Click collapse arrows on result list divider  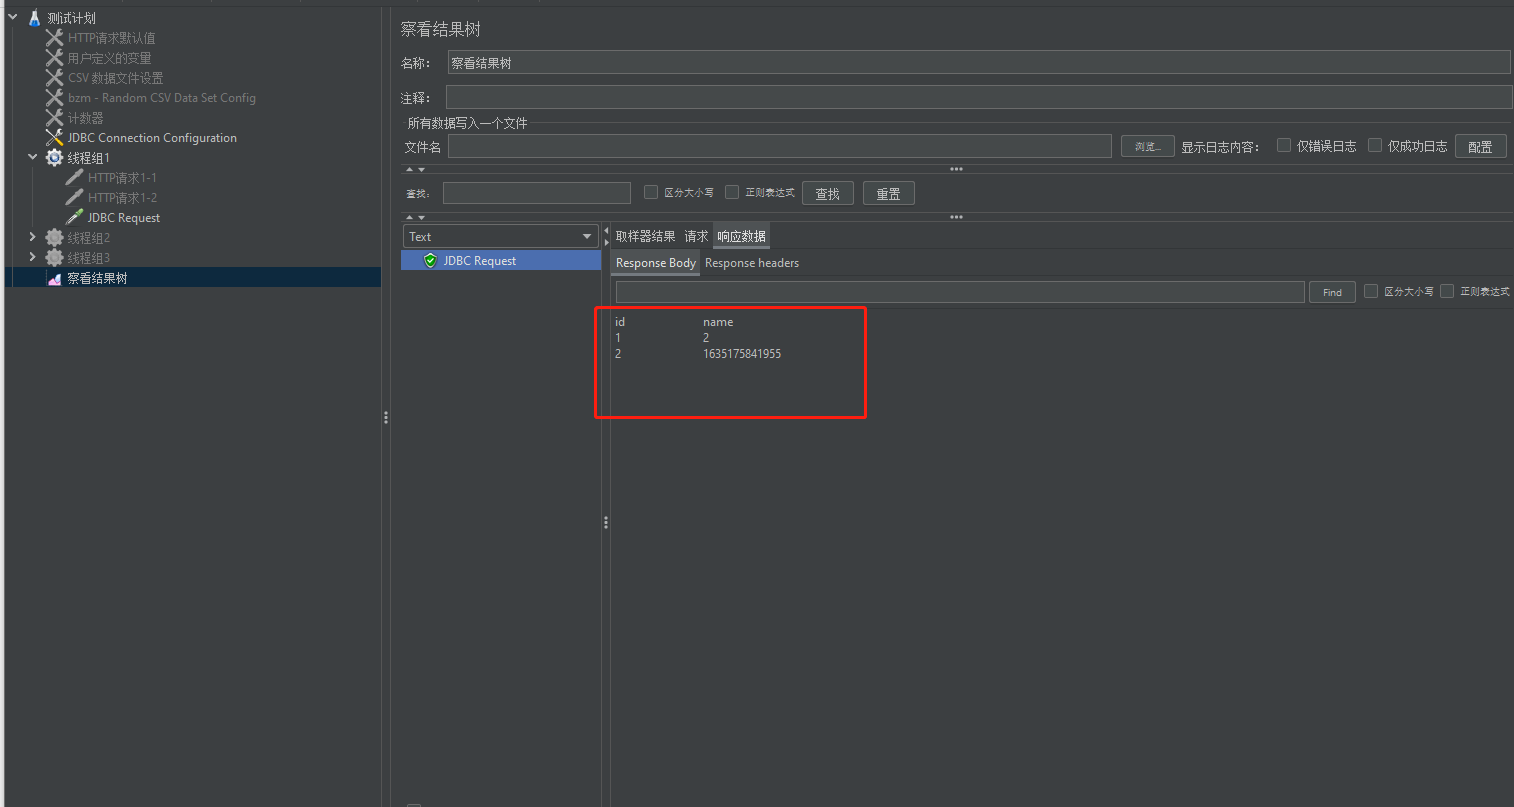[606, 236]
